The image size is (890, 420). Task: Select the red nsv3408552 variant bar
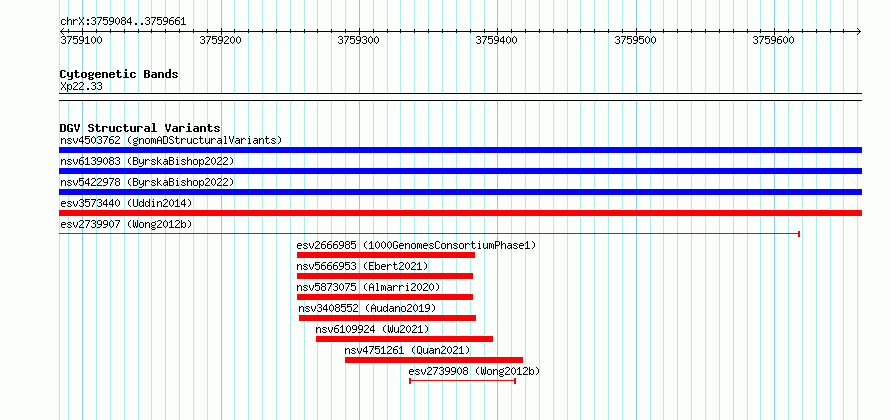point(387,318)
